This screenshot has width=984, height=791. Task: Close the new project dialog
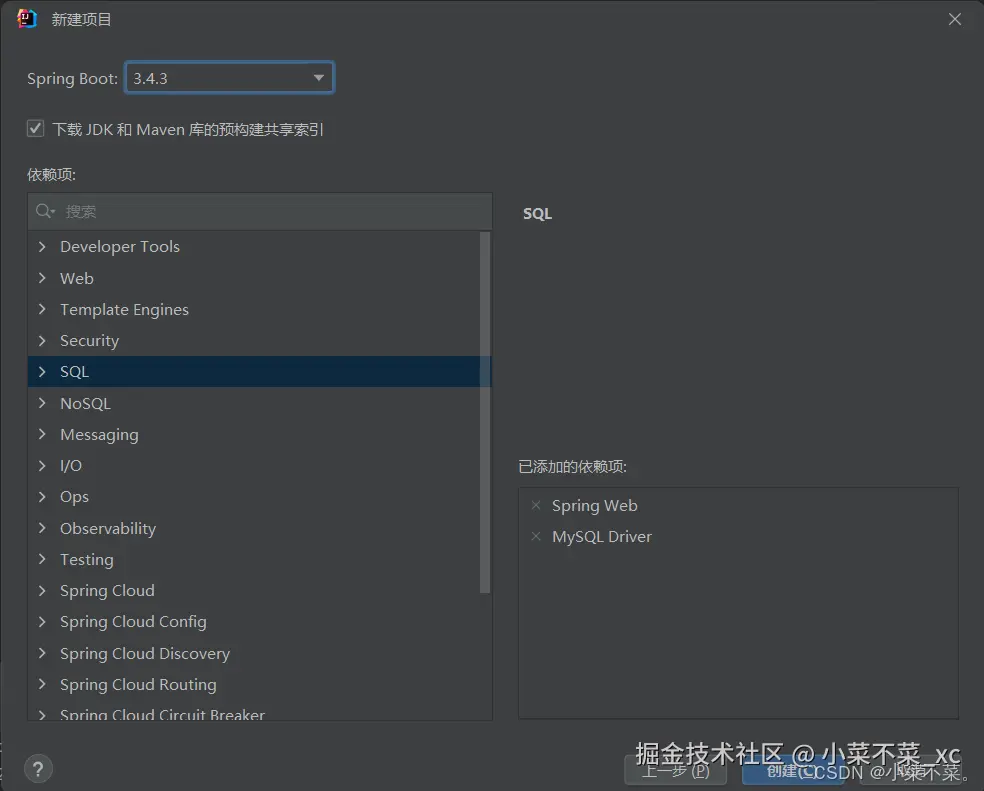click(955, 19)
